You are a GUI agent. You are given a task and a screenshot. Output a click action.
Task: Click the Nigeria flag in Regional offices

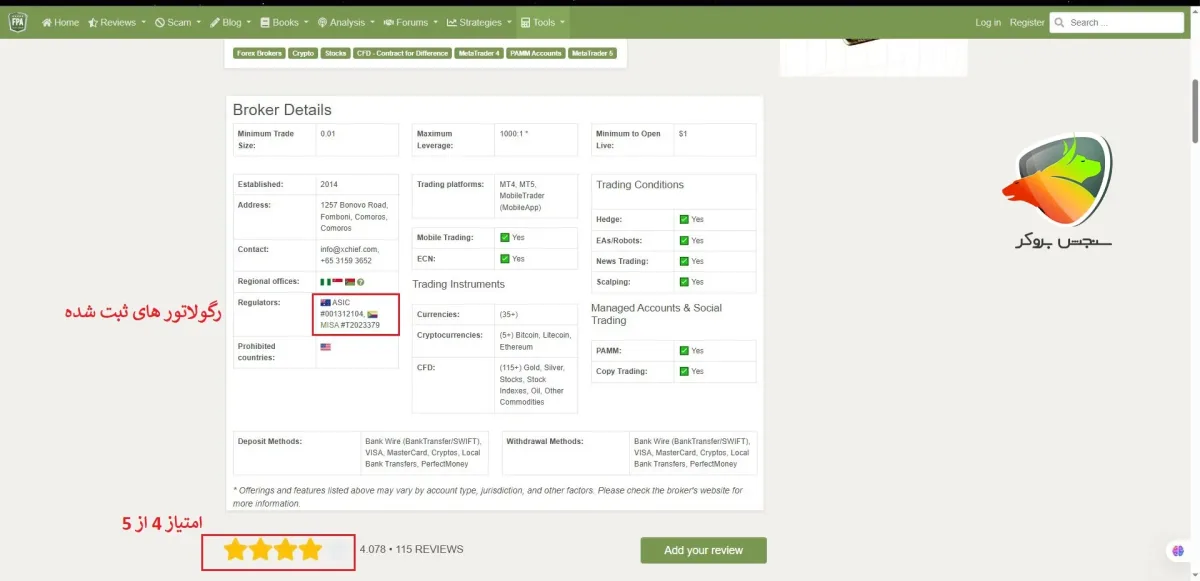[x=325, y=282]
